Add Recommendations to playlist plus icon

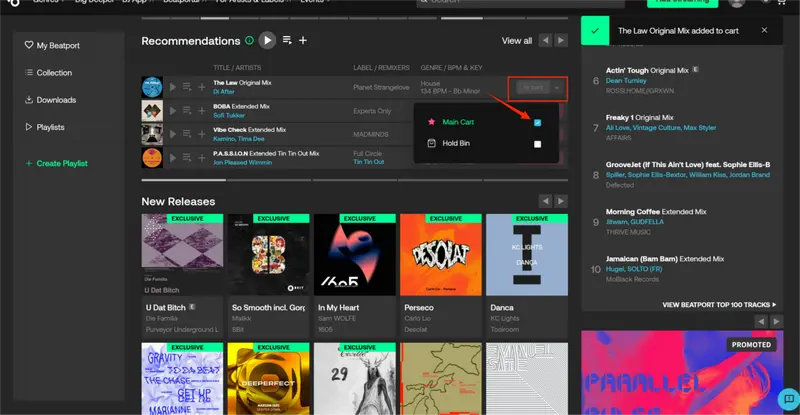pyautogui.click(x=303, y=40)
